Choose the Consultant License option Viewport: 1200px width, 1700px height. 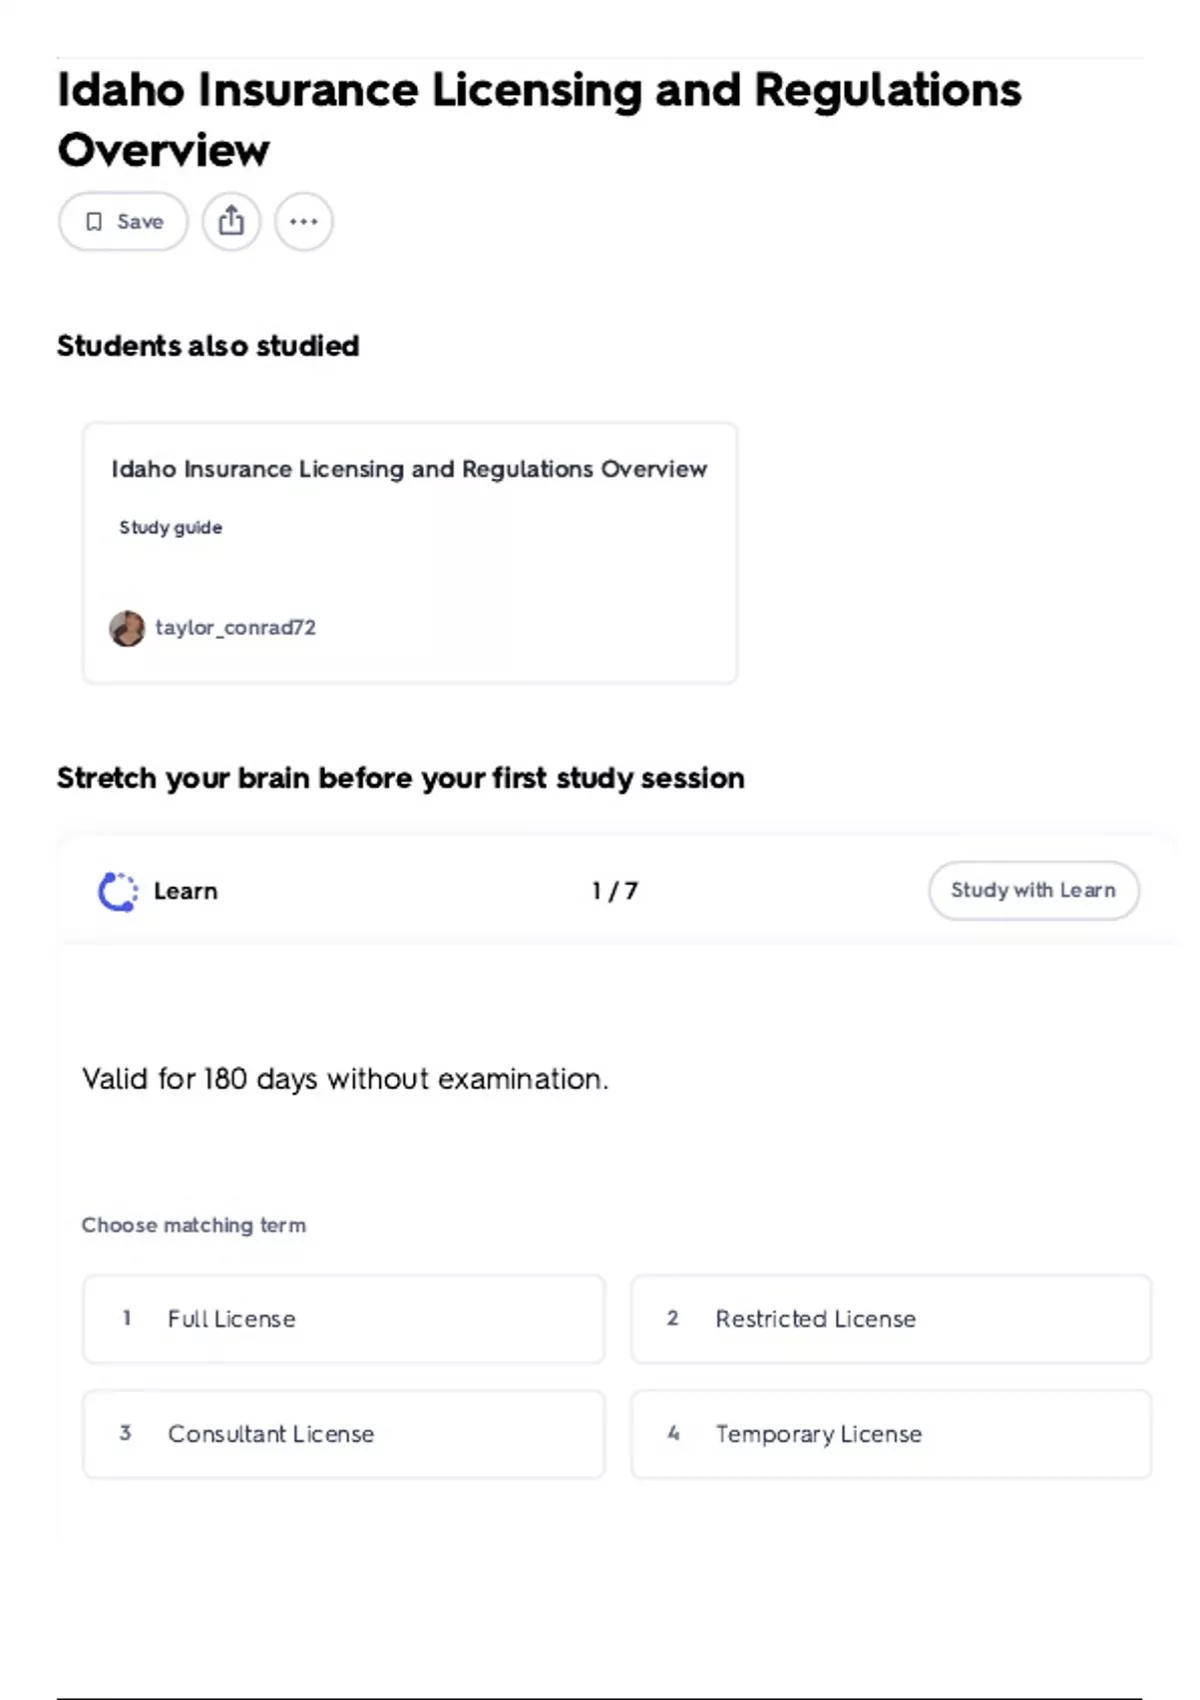click(344, 1433)
